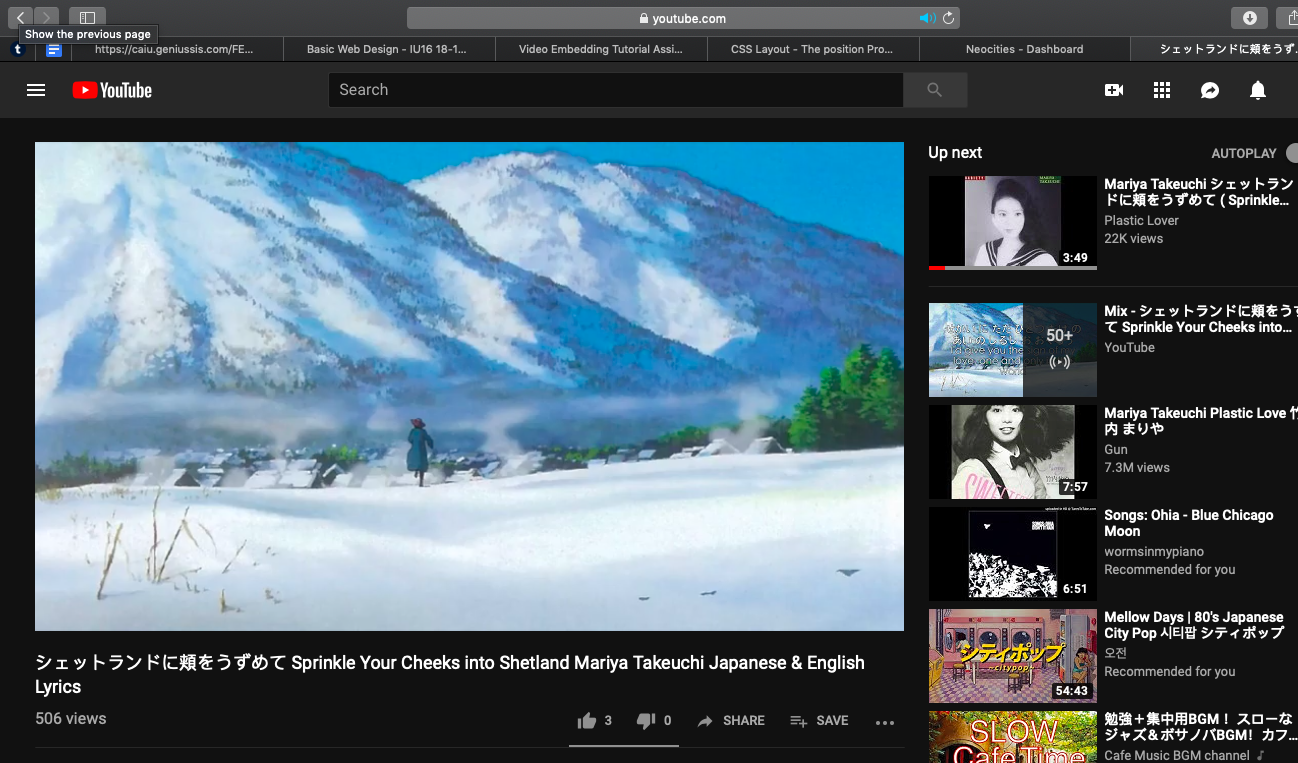Go forward using Safari's forward arrow
The width and height of the screenshot is (1298, 763).
point(47,17)
